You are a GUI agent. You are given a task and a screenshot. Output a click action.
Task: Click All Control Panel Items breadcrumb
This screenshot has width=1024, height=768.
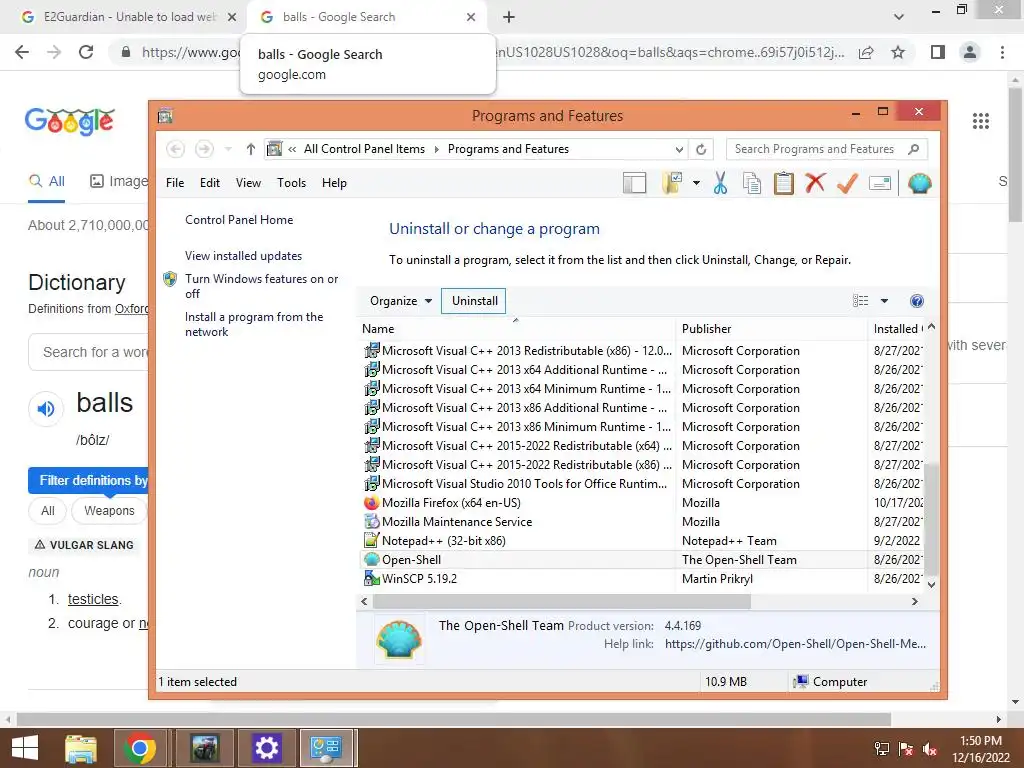point(364,149)
